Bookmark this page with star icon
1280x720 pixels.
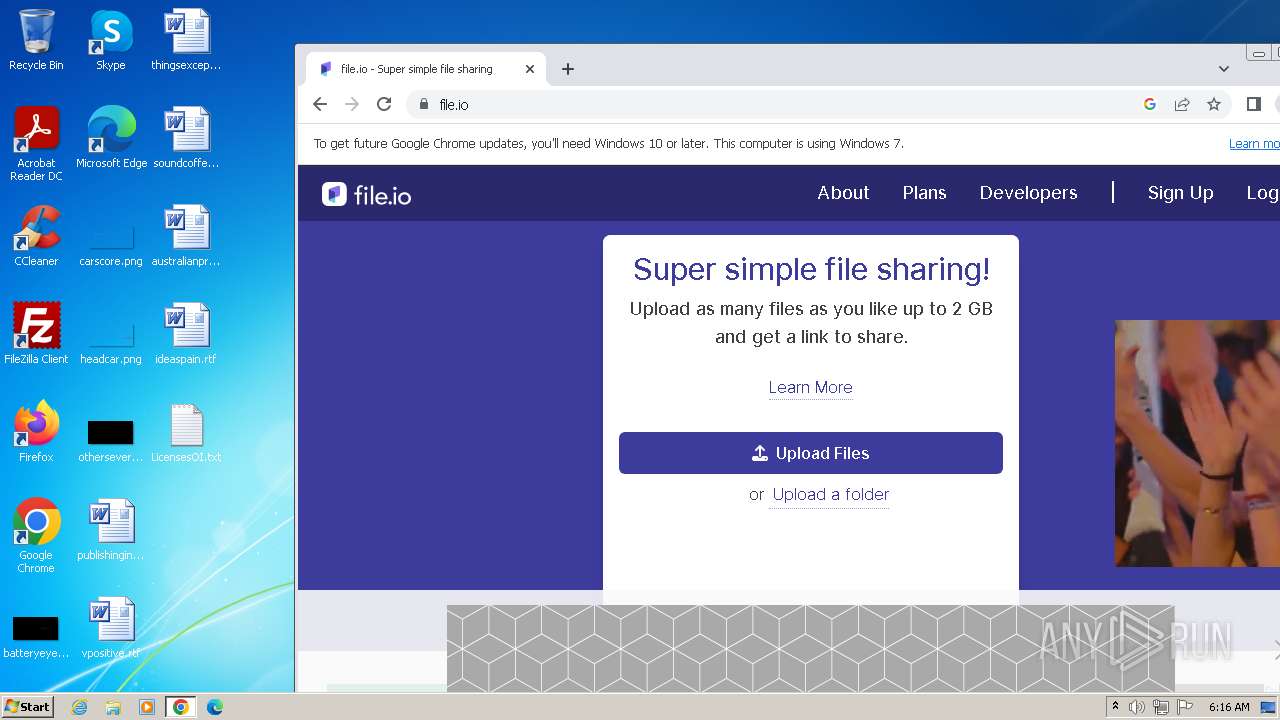(x=1214, y=104)
